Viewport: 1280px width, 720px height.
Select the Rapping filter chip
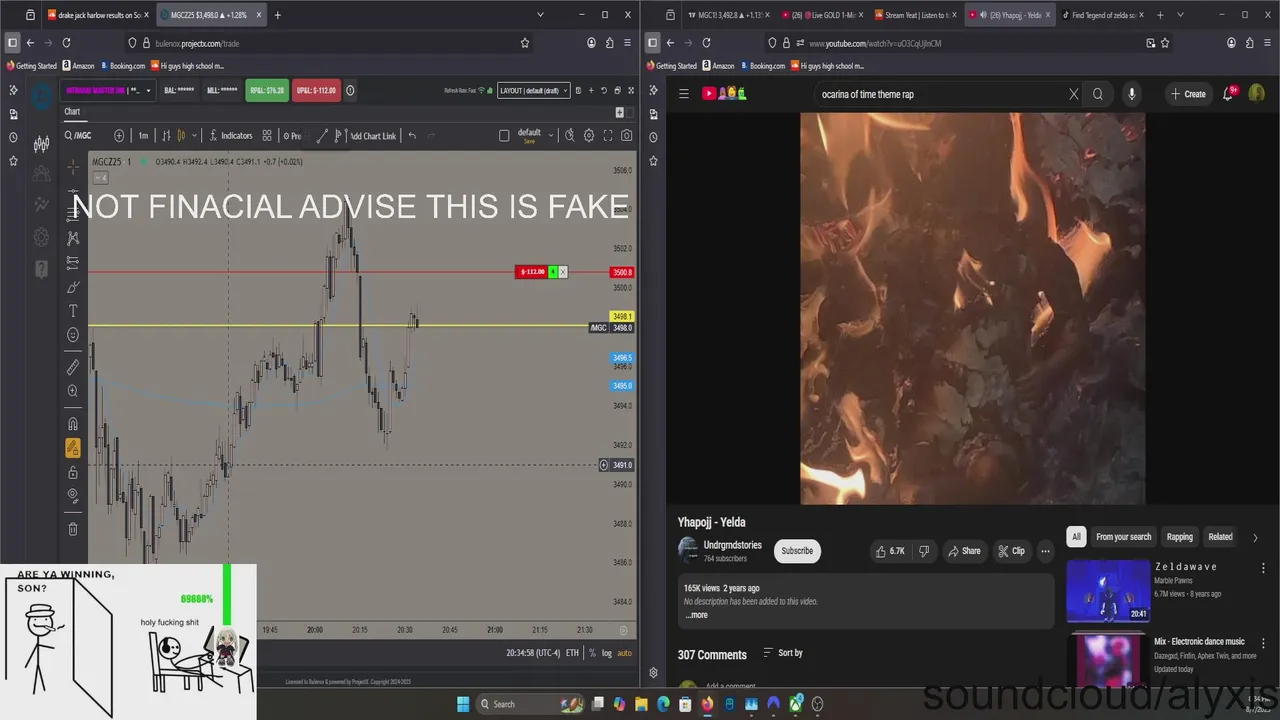coord(1180,537)
